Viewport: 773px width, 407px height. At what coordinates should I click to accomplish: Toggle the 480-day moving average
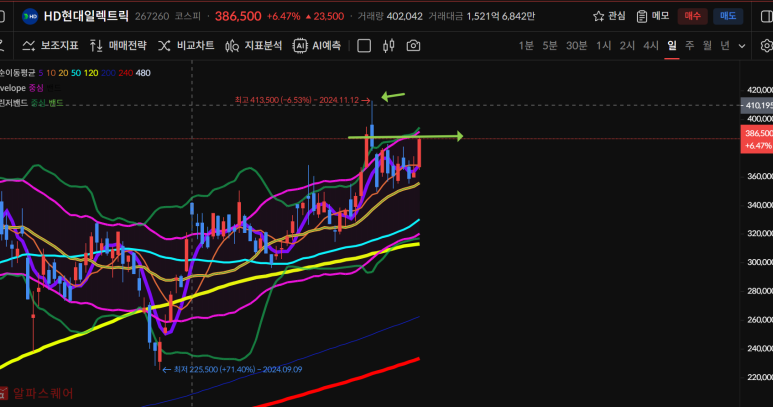(x=143, y=73)
